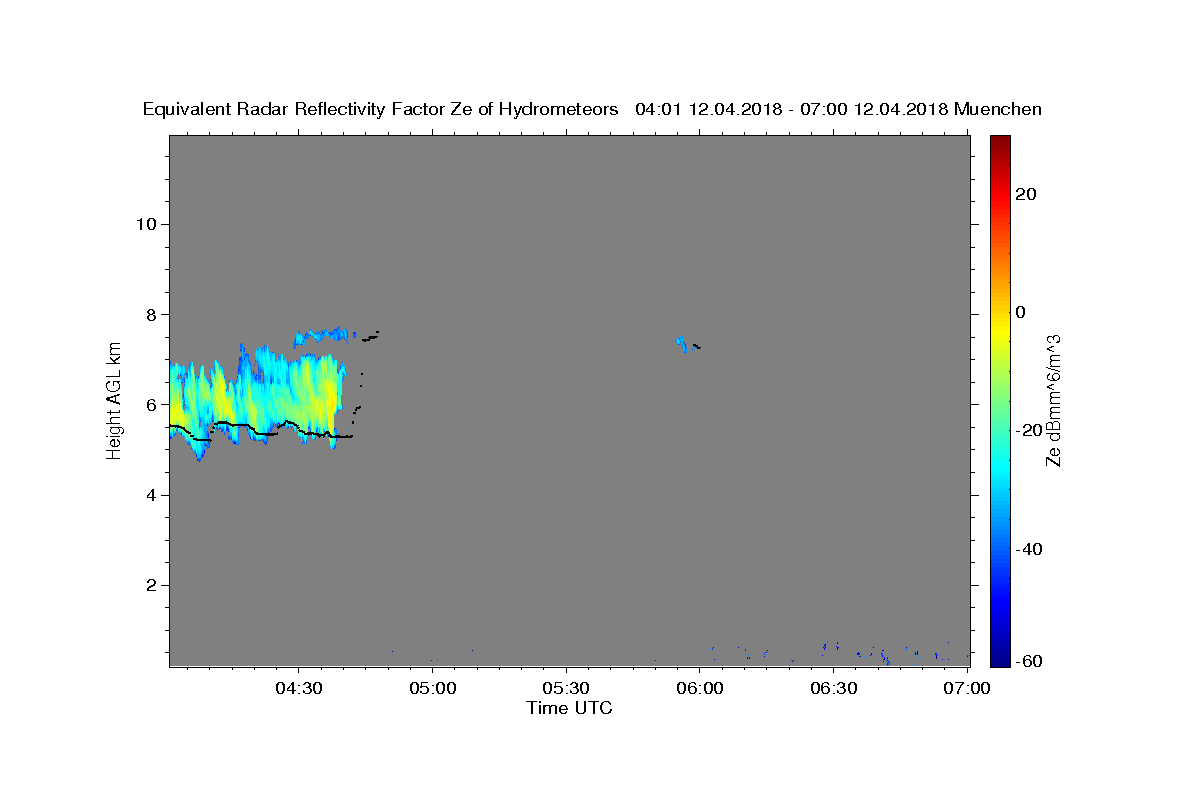Image resolution: width=1200 pixels, height=800 pixels.
Task: Click the 'Ze dBmm^6/m^3' colorbar unit label
Action: (x=1054, y=400)
